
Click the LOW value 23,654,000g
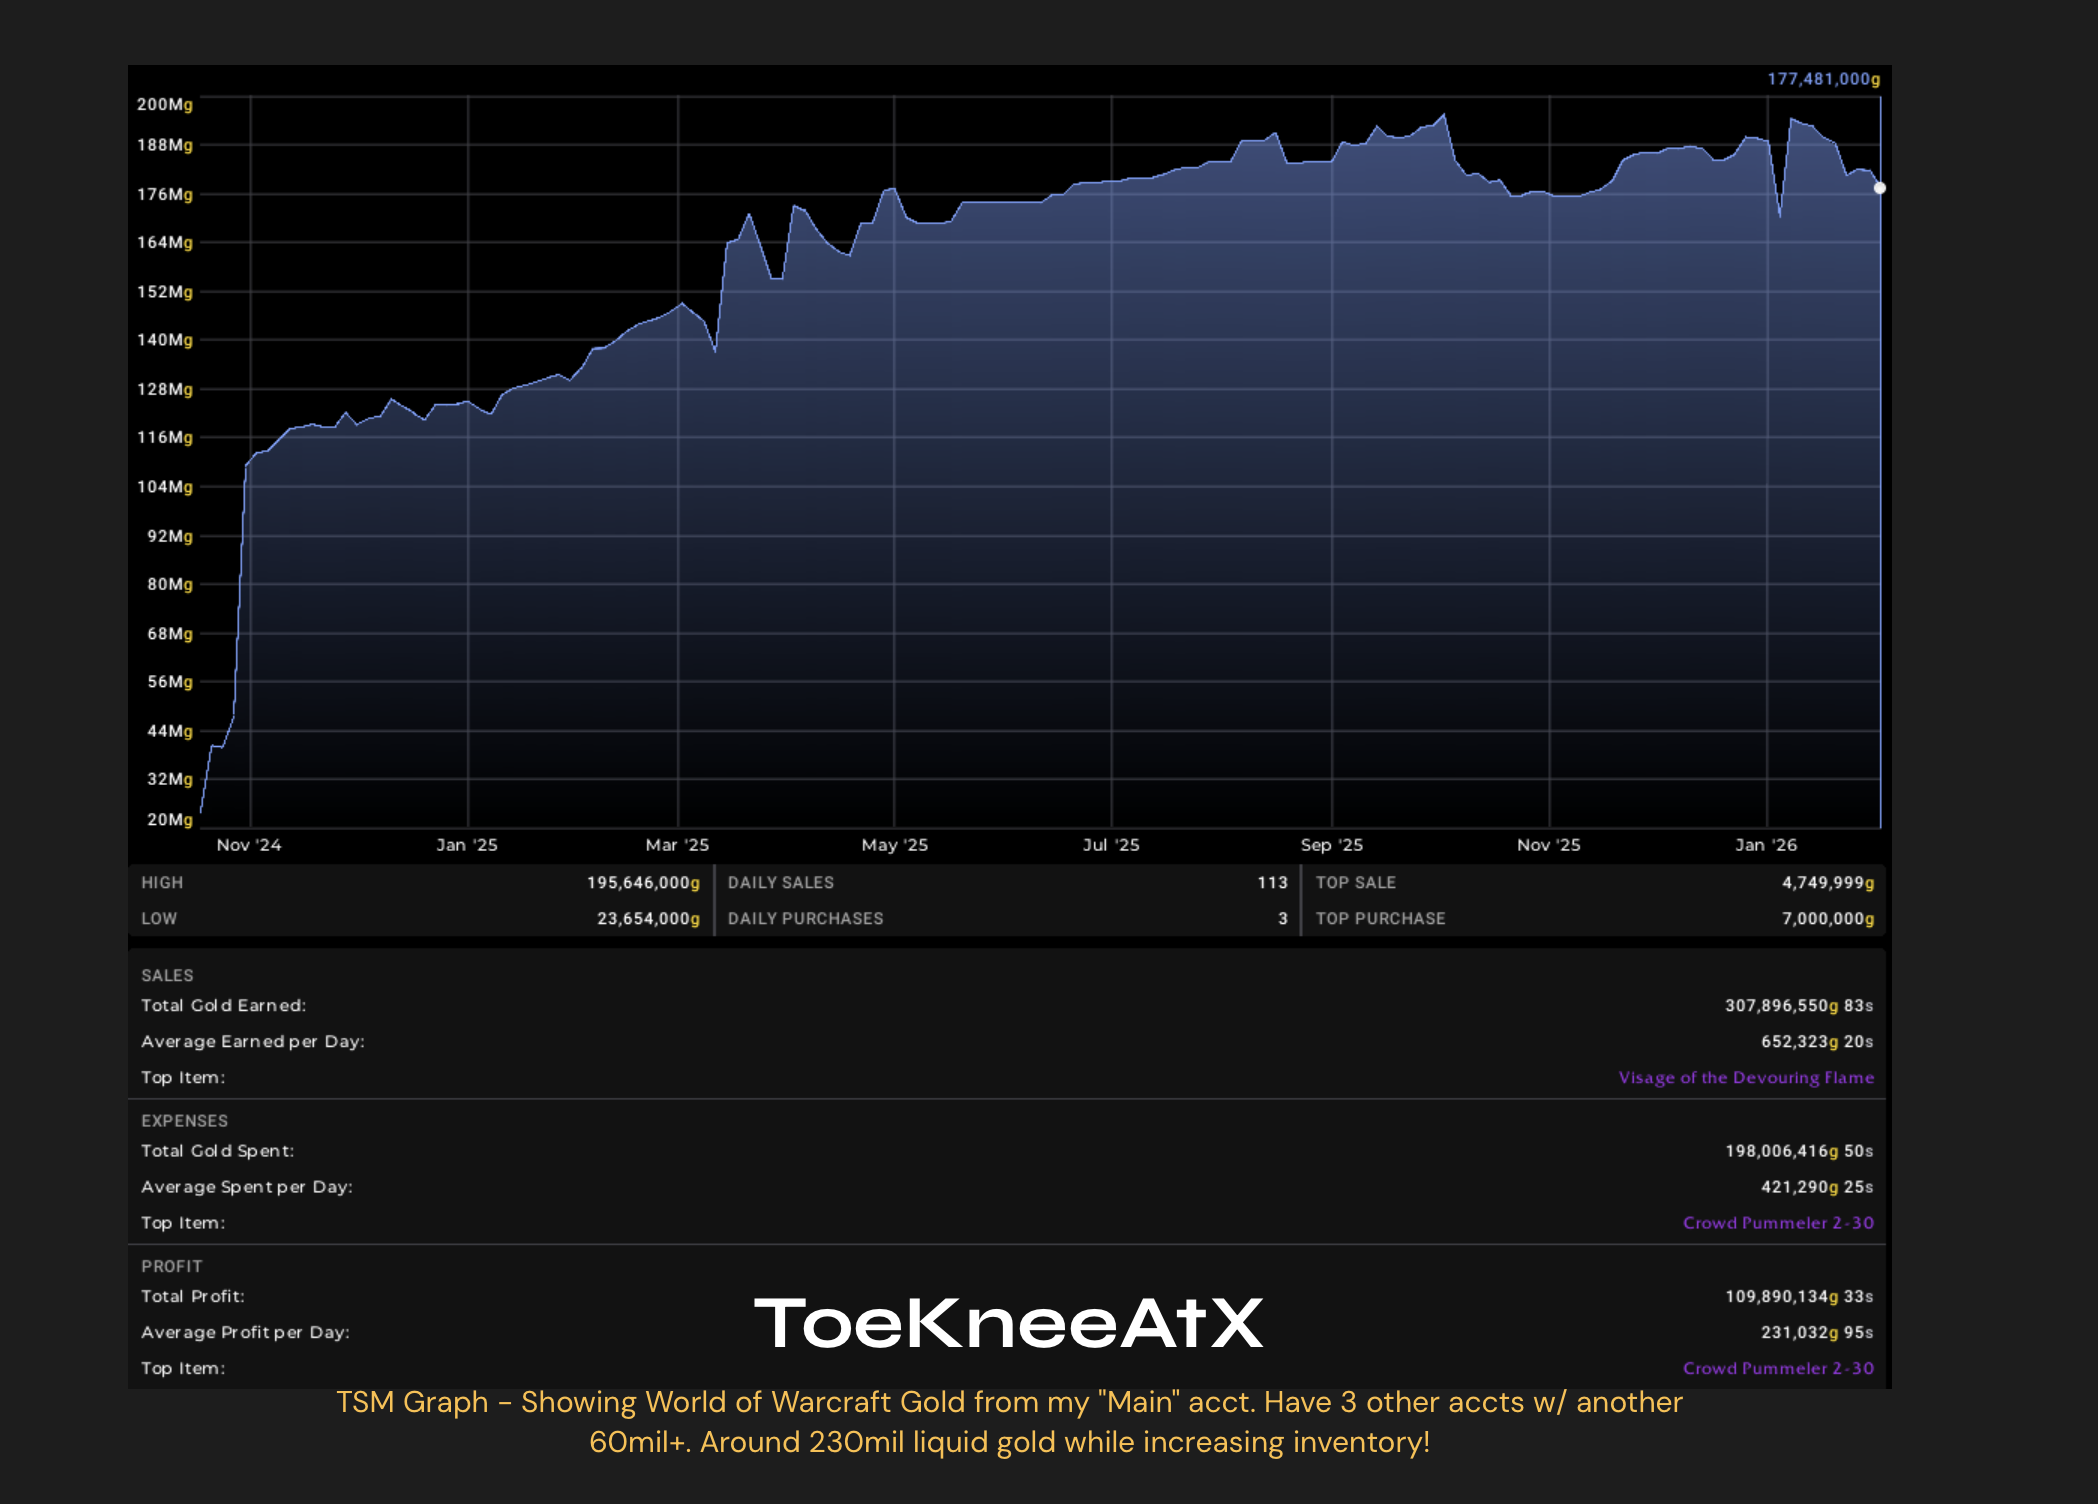648,918
